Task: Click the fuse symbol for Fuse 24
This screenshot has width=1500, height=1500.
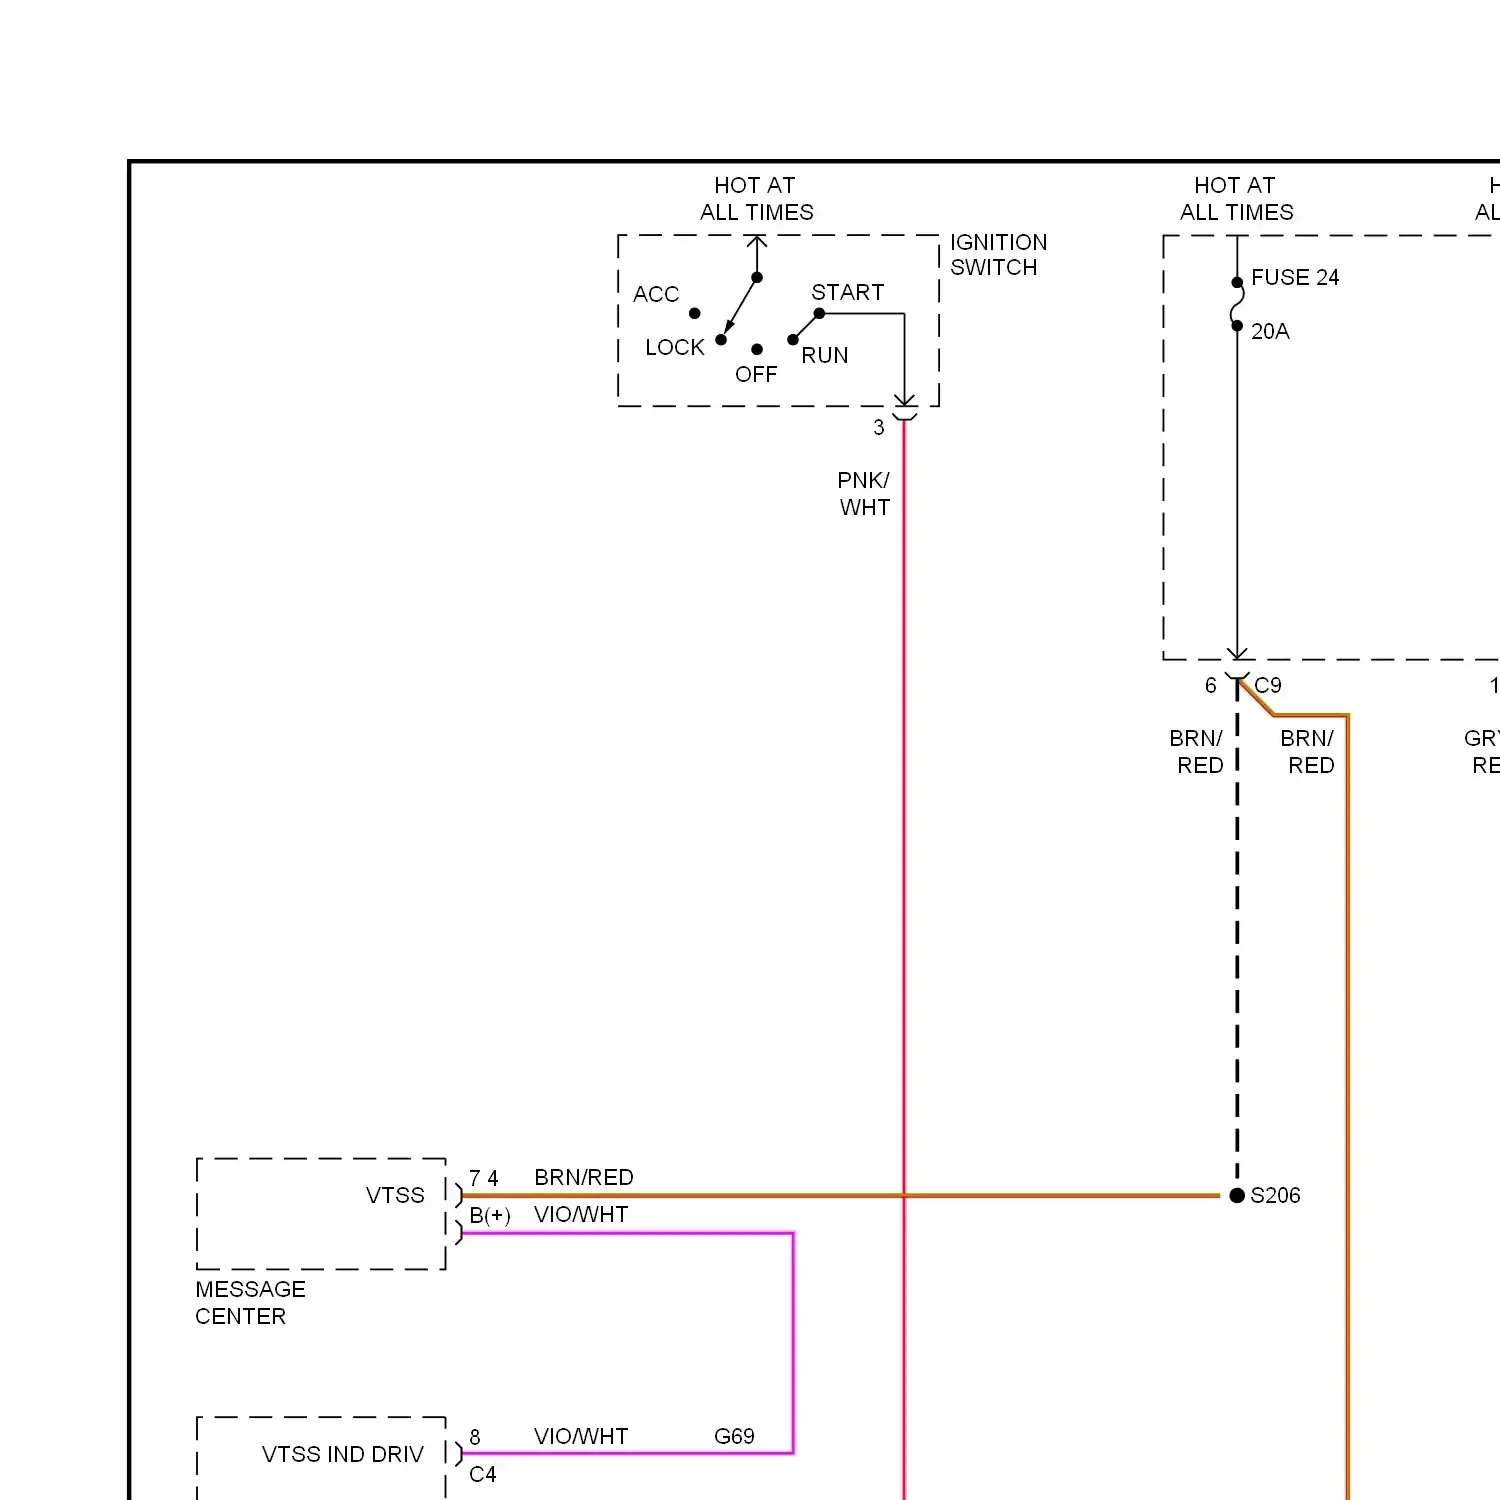Action: [x=1237, y=304]
